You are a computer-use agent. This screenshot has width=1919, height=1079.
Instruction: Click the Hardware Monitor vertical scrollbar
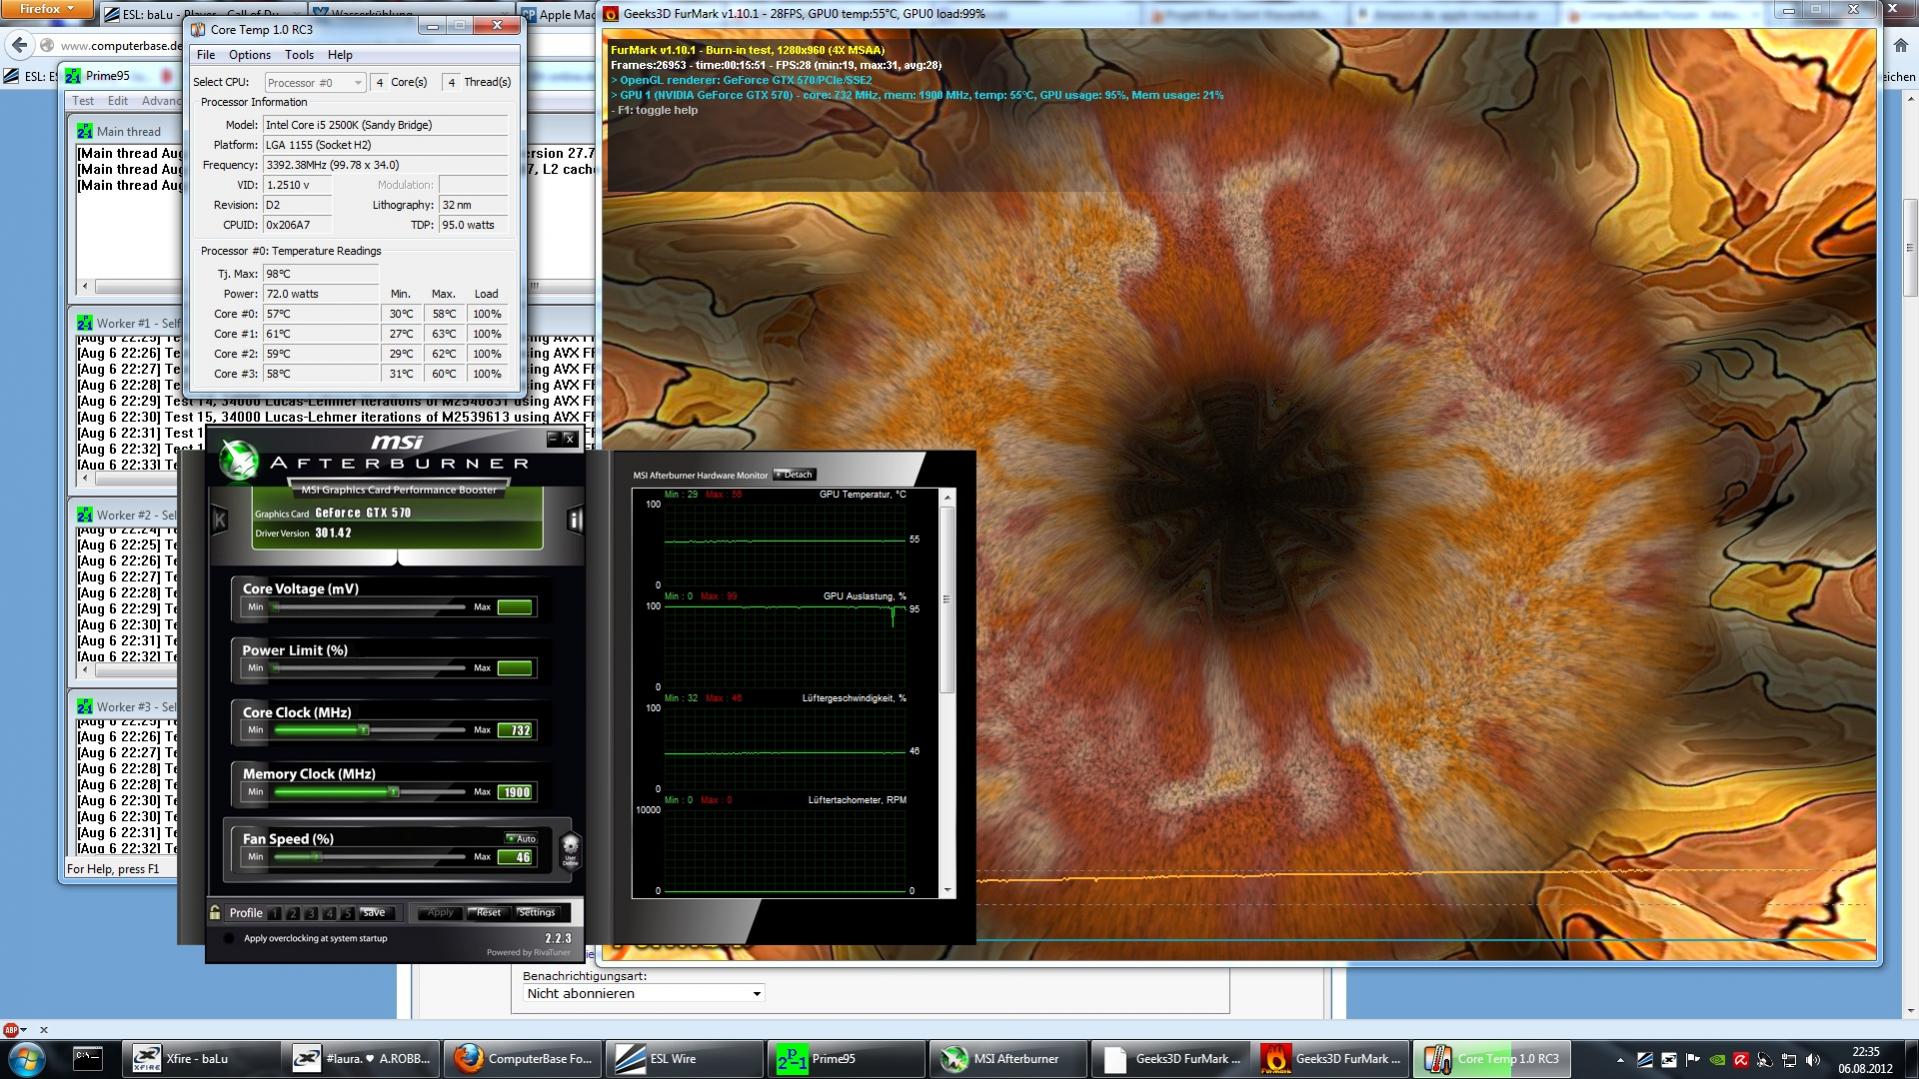pyautogui.click(x=947, y=692)
